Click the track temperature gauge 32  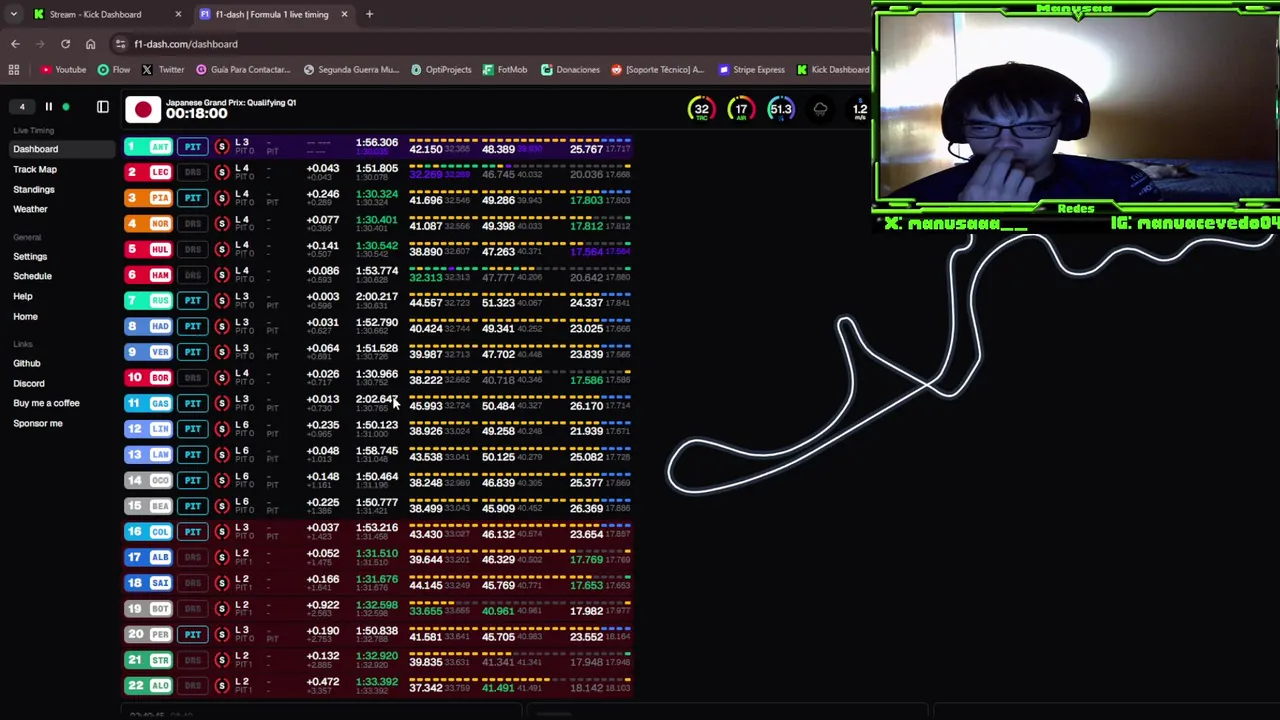pos(701,109)
